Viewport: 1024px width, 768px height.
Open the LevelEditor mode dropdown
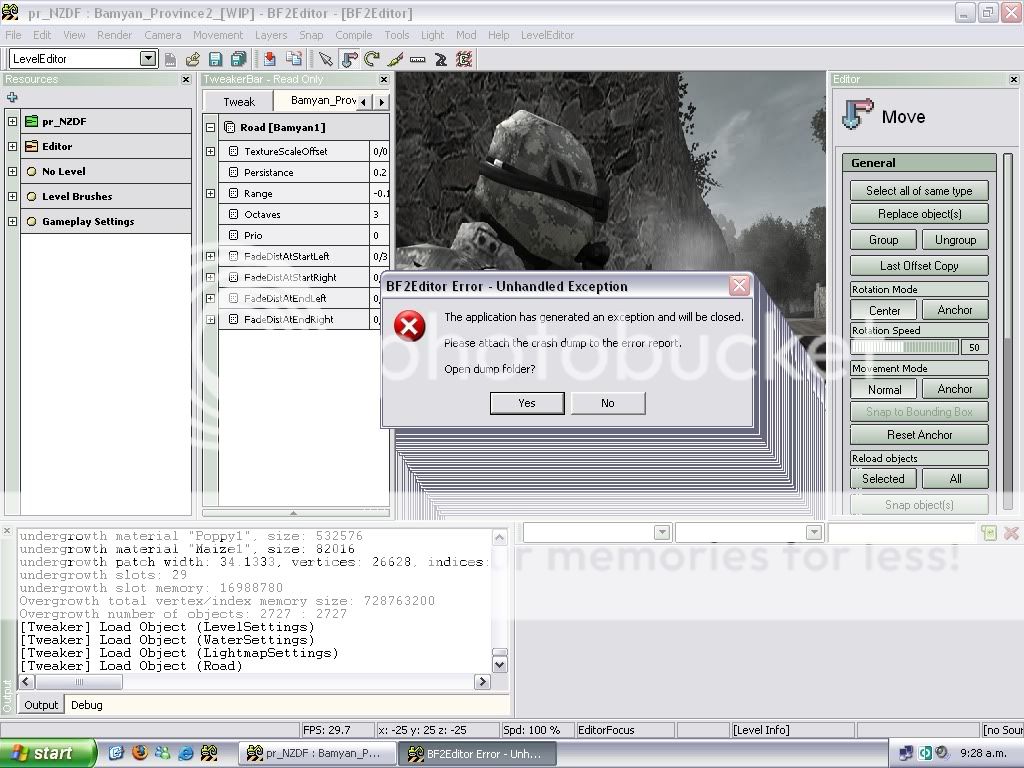click(148, 59)
